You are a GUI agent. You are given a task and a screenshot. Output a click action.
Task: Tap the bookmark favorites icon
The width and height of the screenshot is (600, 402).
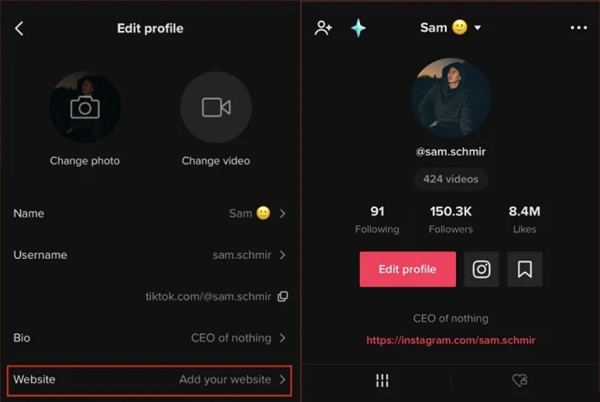point(524,269)
